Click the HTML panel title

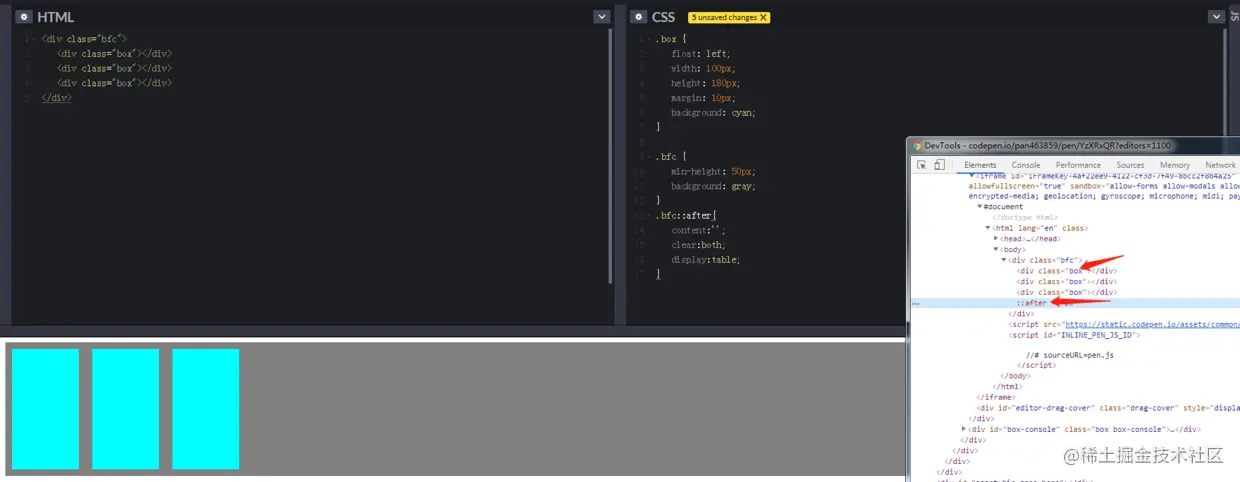click(55, 17)
